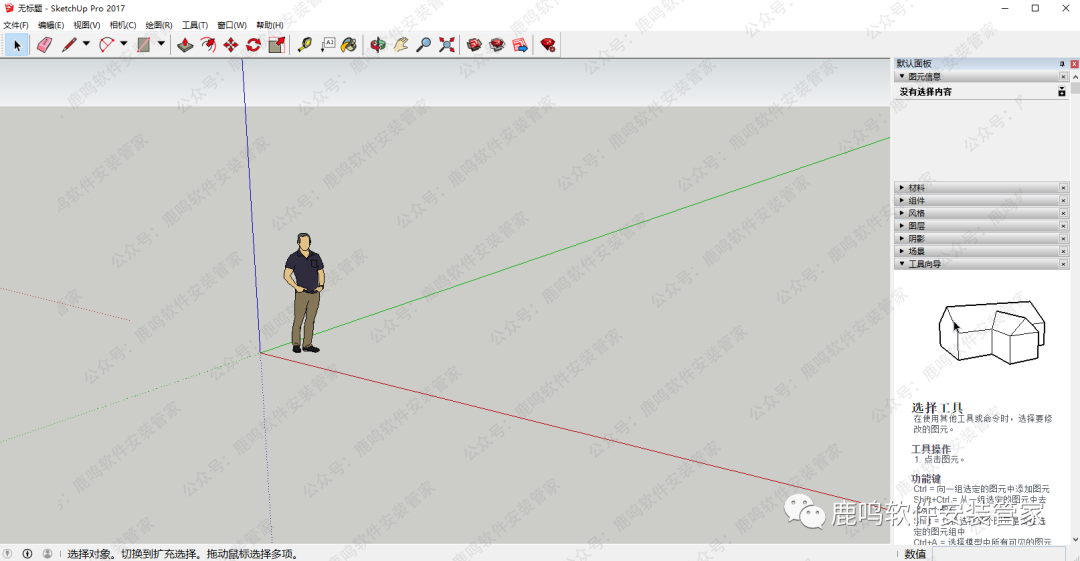The width and height of the screenshot is (1080, 561).
Task: Activate the Move tool
Action: pos(231,44)
